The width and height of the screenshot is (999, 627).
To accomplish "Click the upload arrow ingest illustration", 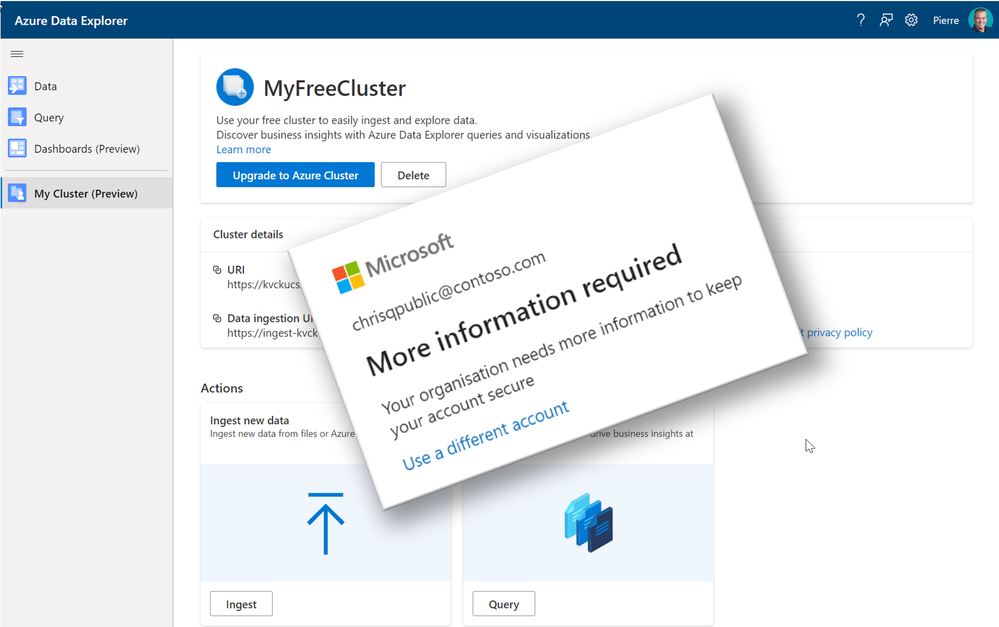I will click(326, 523).
